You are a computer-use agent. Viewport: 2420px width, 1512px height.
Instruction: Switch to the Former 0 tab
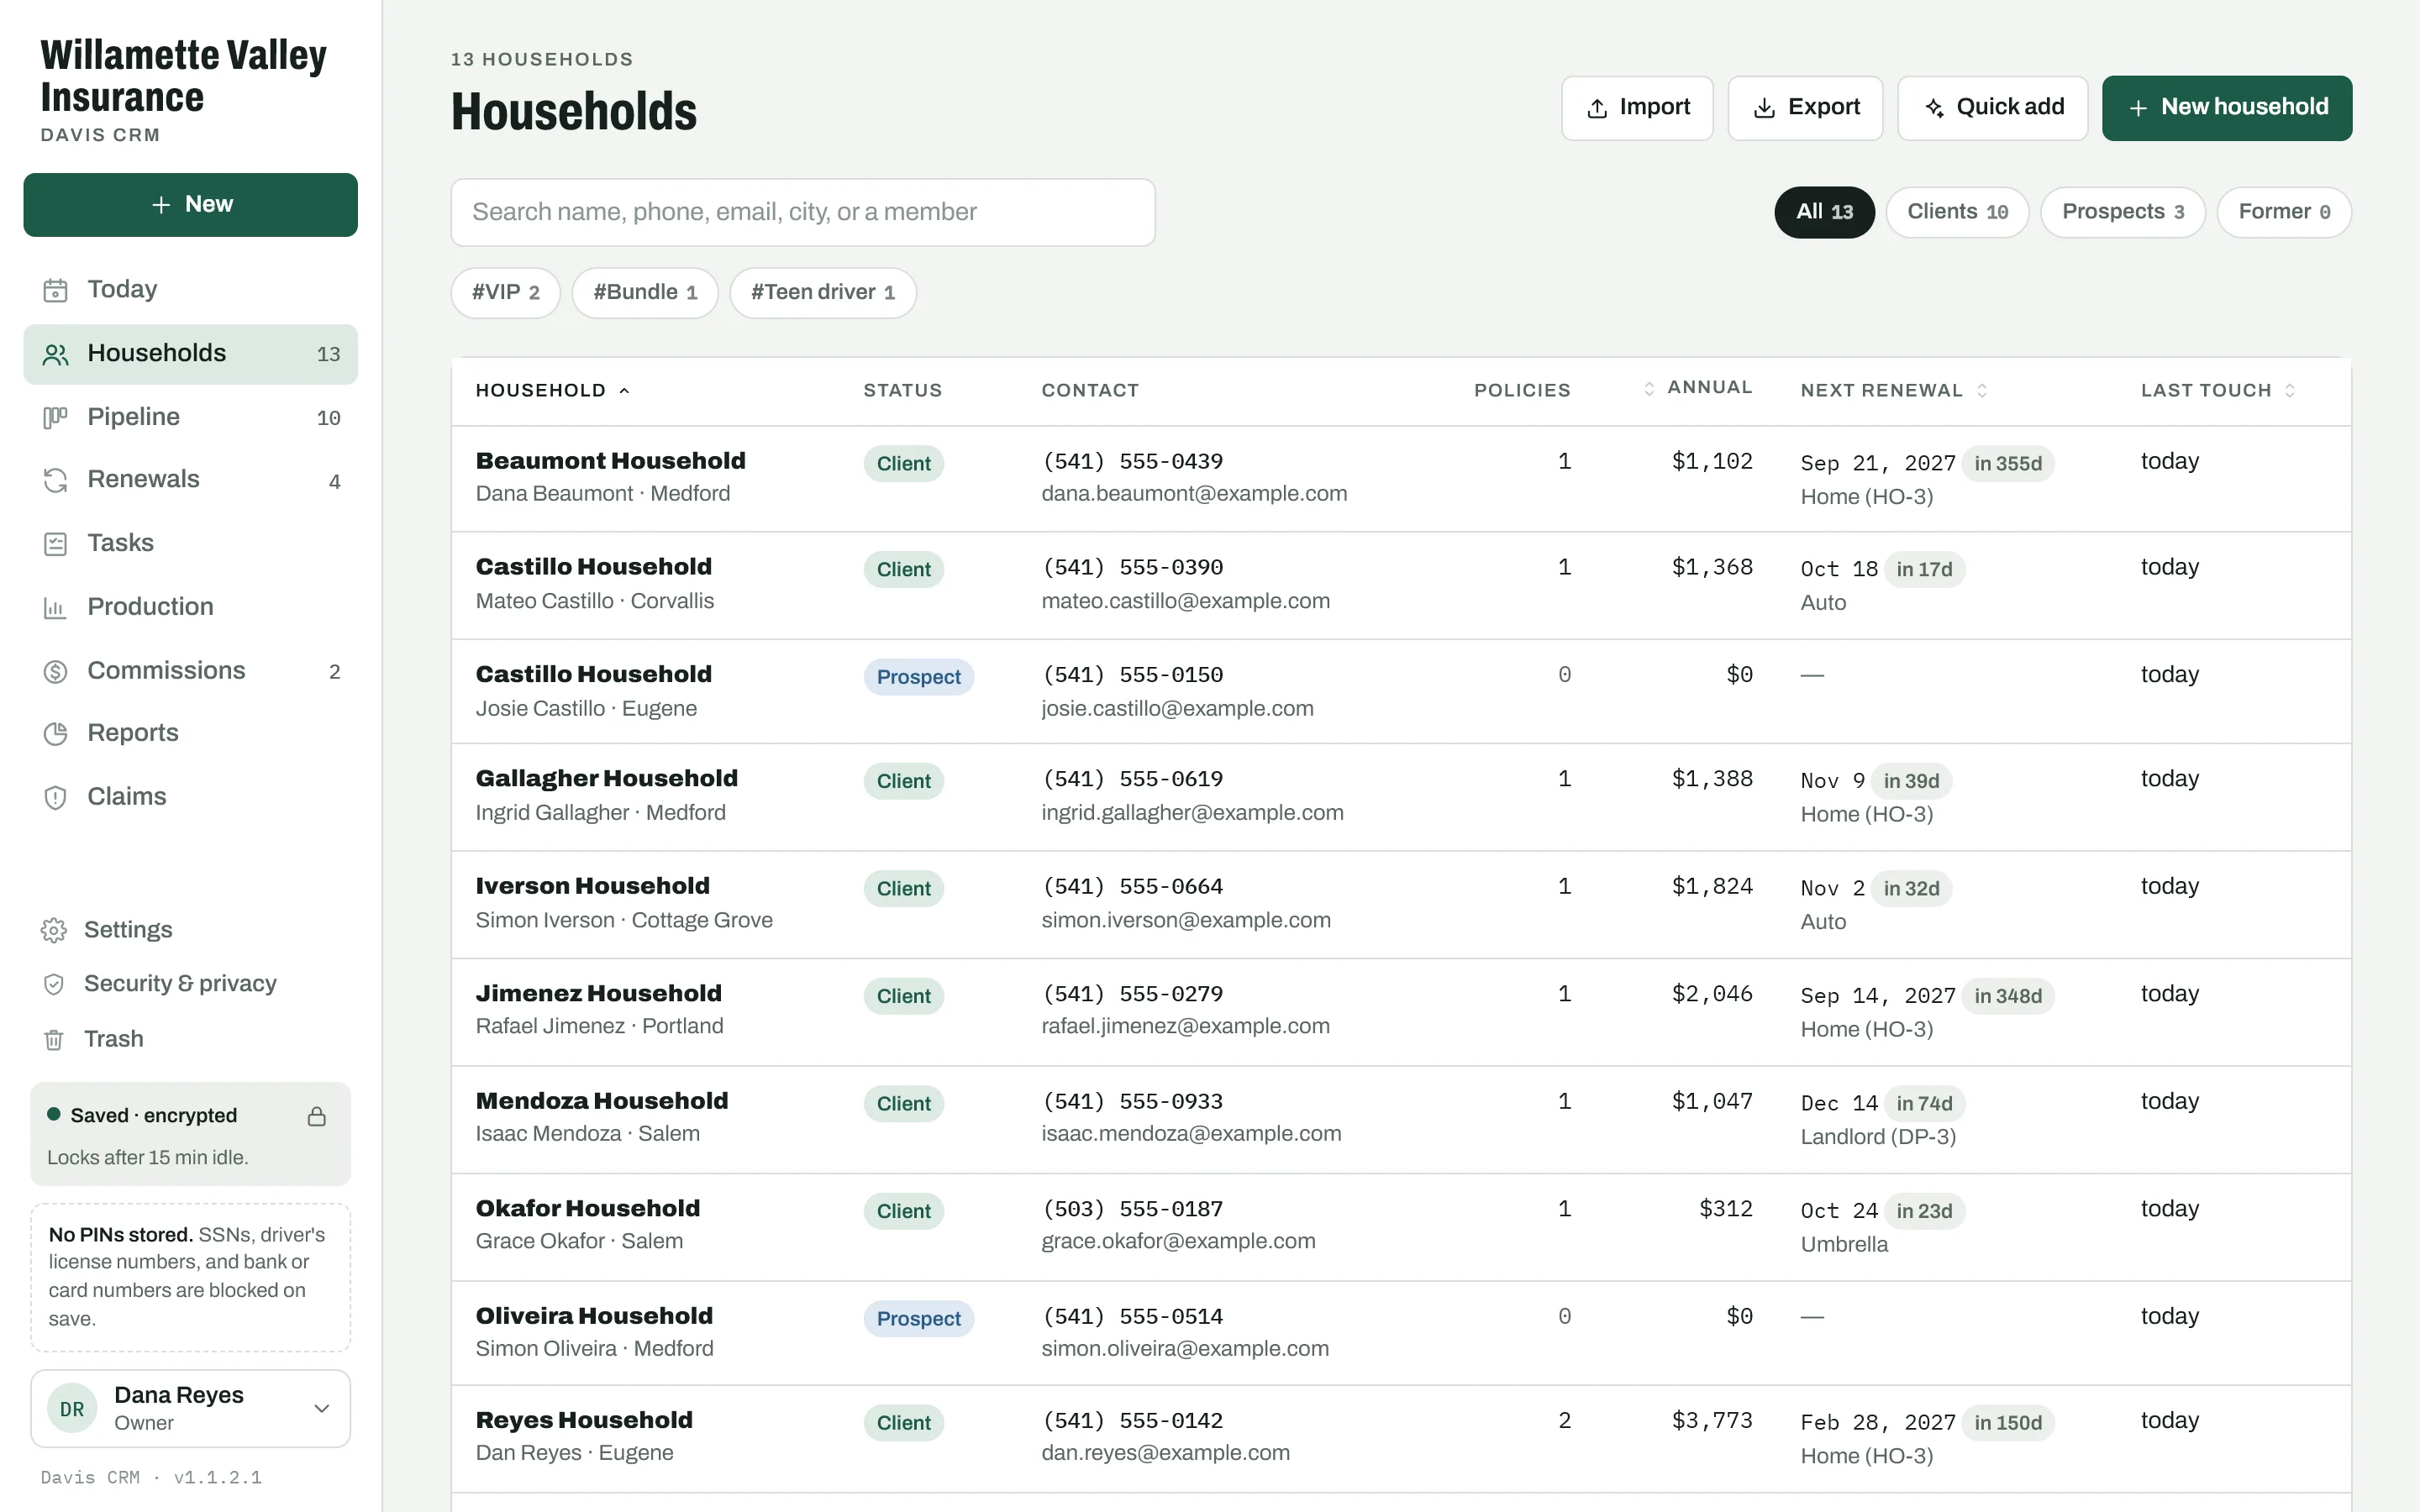click(x=2284, y=212)
